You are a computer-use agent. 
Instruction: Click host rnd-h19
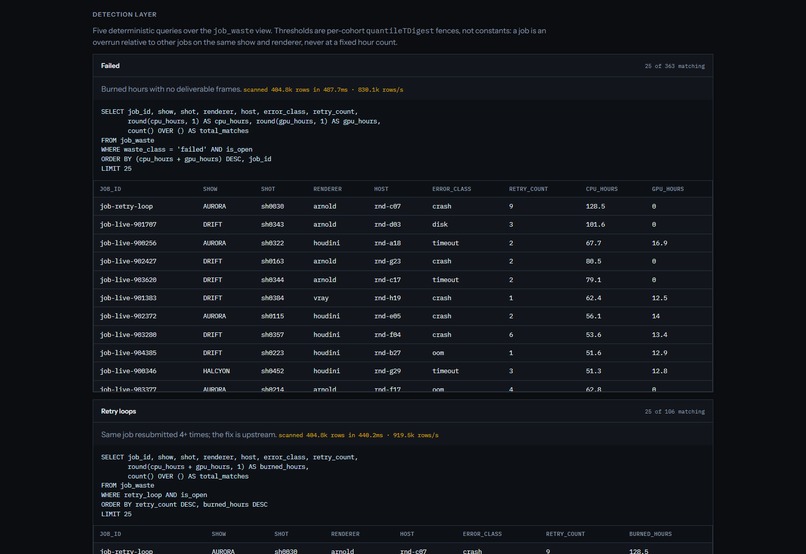pos(387,298)
